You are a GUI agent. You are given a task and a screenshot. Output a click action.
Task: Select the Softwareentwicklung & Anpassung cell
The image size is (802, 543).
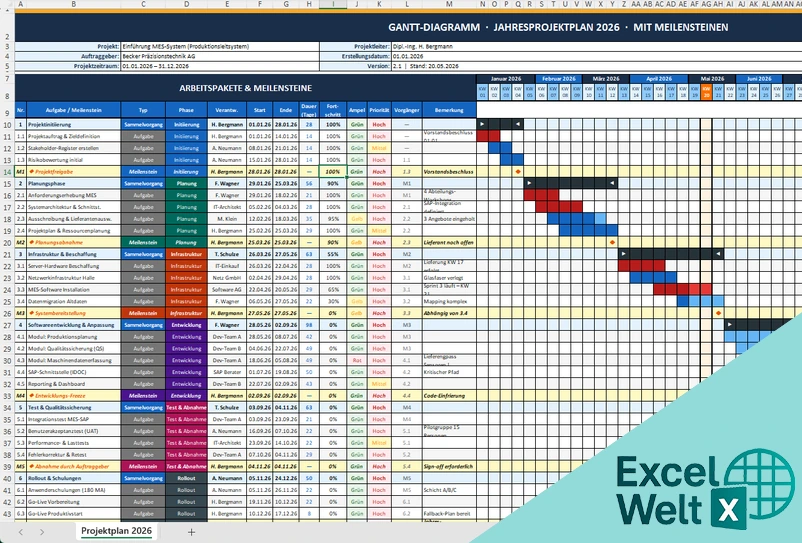pos(74,325)
